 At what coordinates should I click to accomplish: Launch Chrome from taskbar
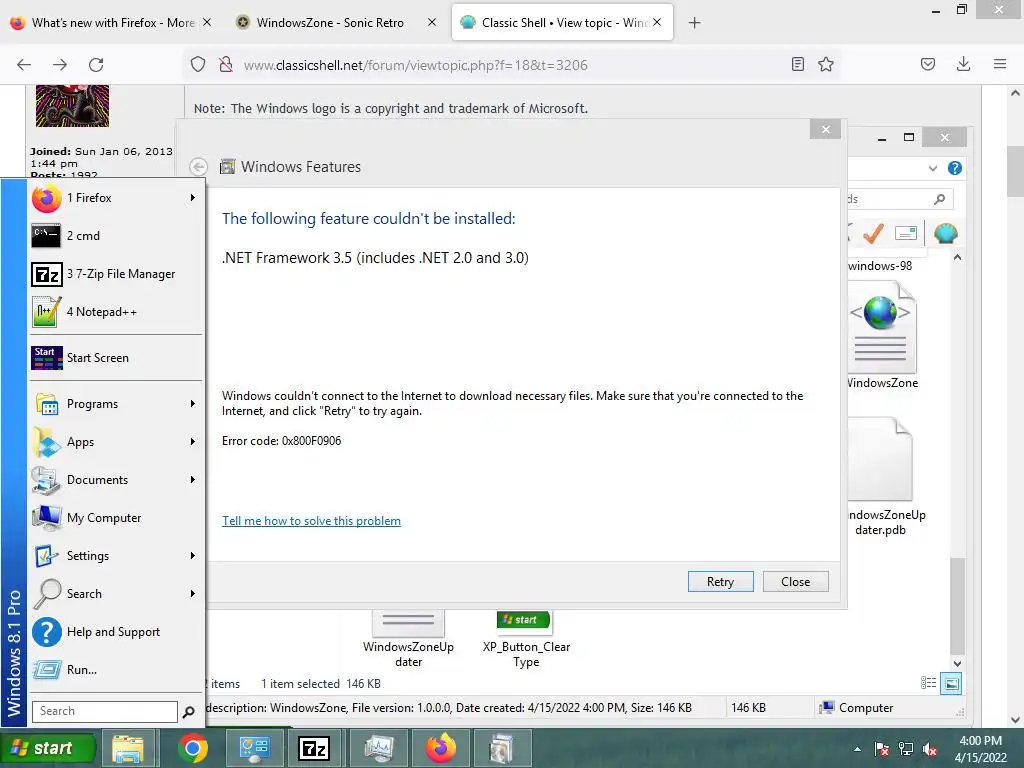click(x=192, y=748)
